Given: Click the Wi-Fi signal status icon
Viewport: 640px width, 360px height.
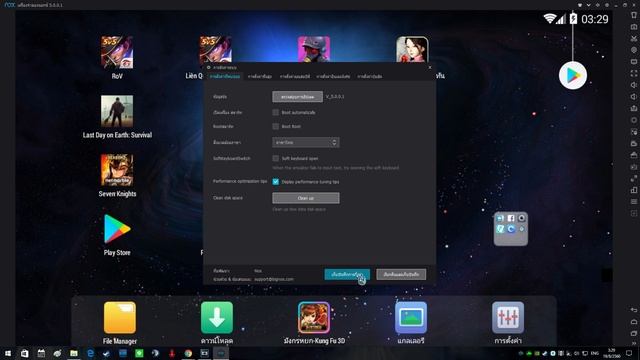Looking at the screenshot, I should [549, 18].
